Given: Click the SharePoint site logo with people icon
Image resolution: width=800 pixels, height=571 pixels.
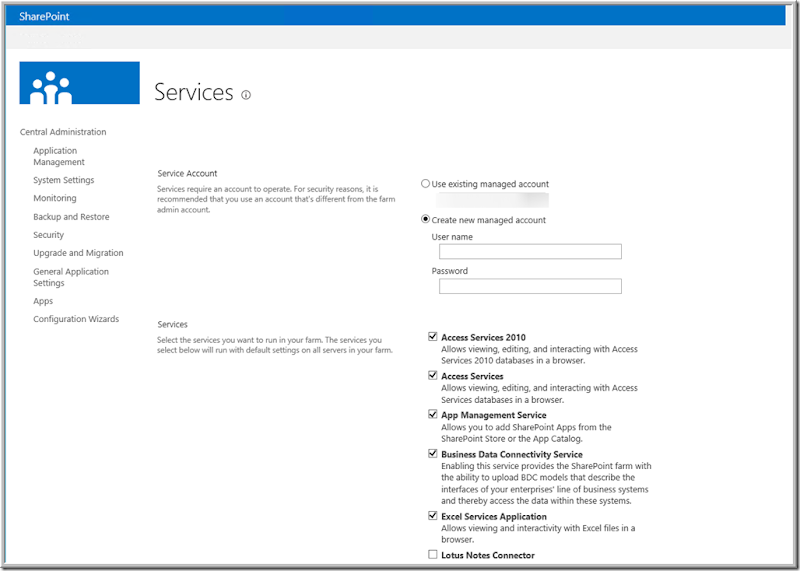Looking at the screenshot, I should tap(80, 83).
